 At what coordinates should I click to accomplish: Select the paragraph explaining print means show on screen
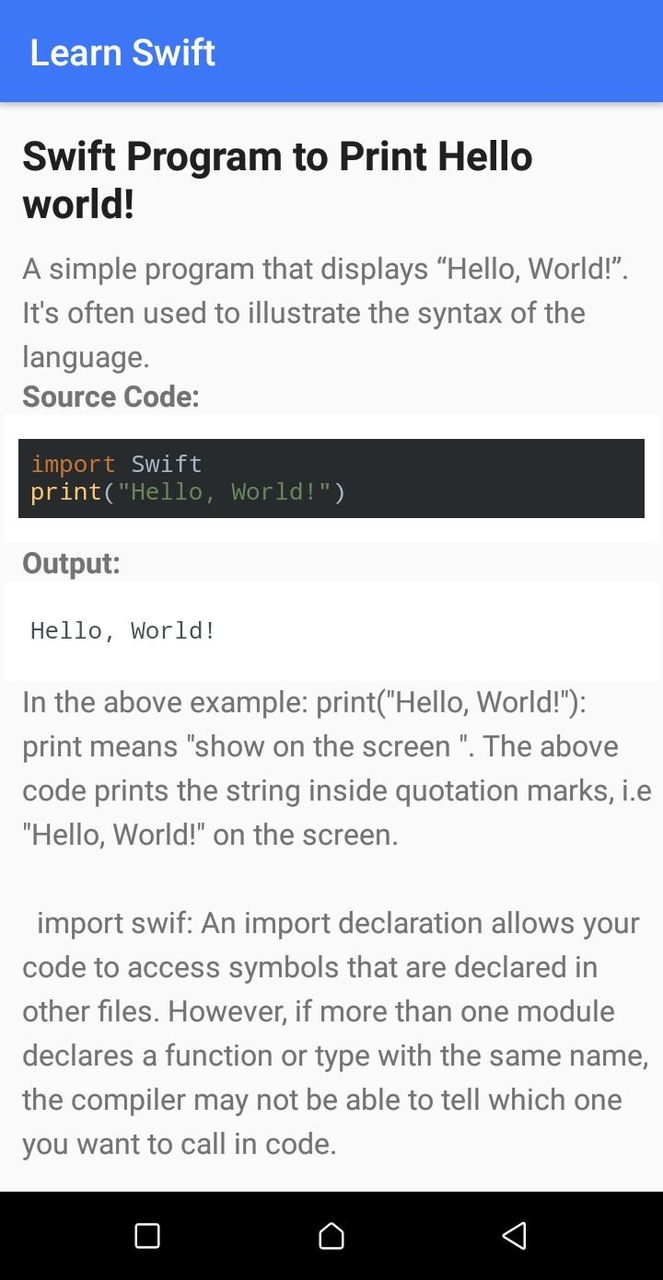point(331,768)
